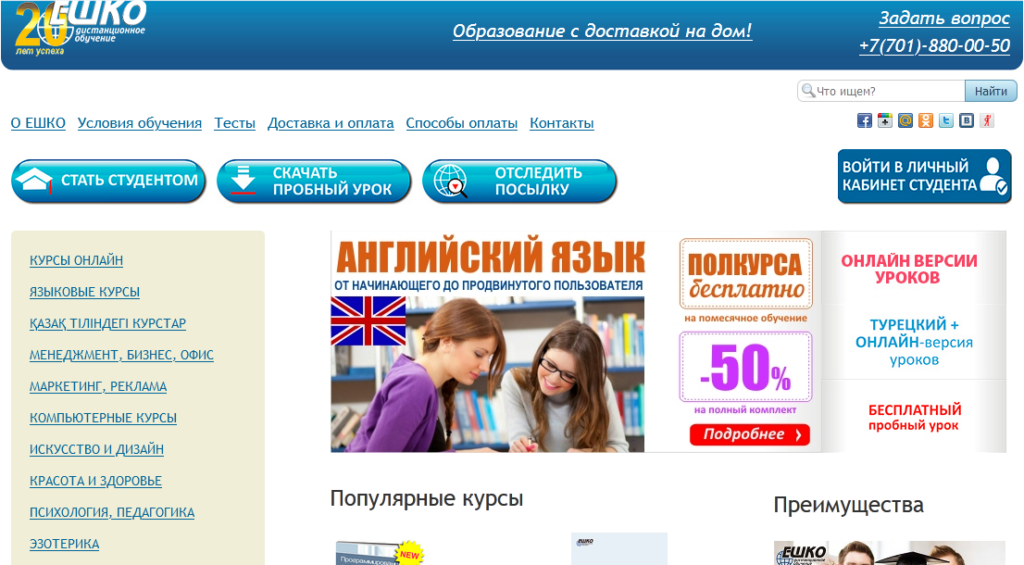1024x565 pixels.
Task: Click the 'Найти' search button
Action: 991,91
